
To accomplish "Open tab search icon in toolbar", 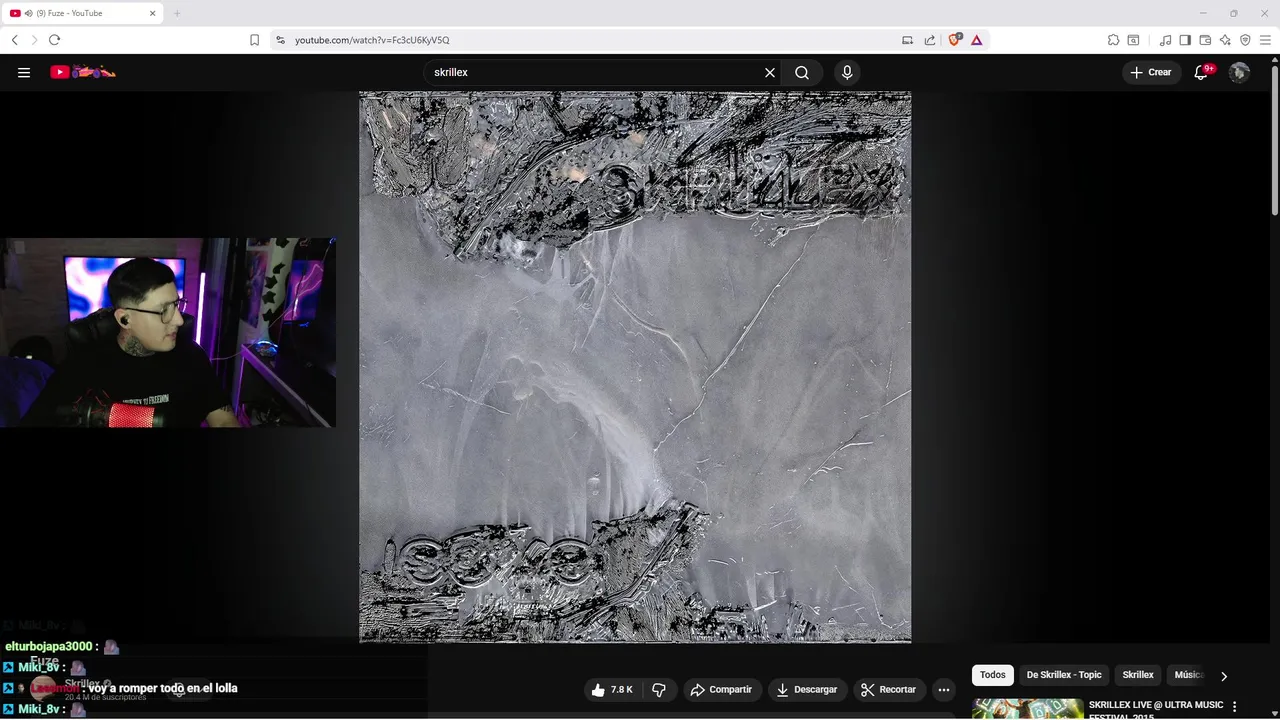I will click(1133, 40).
